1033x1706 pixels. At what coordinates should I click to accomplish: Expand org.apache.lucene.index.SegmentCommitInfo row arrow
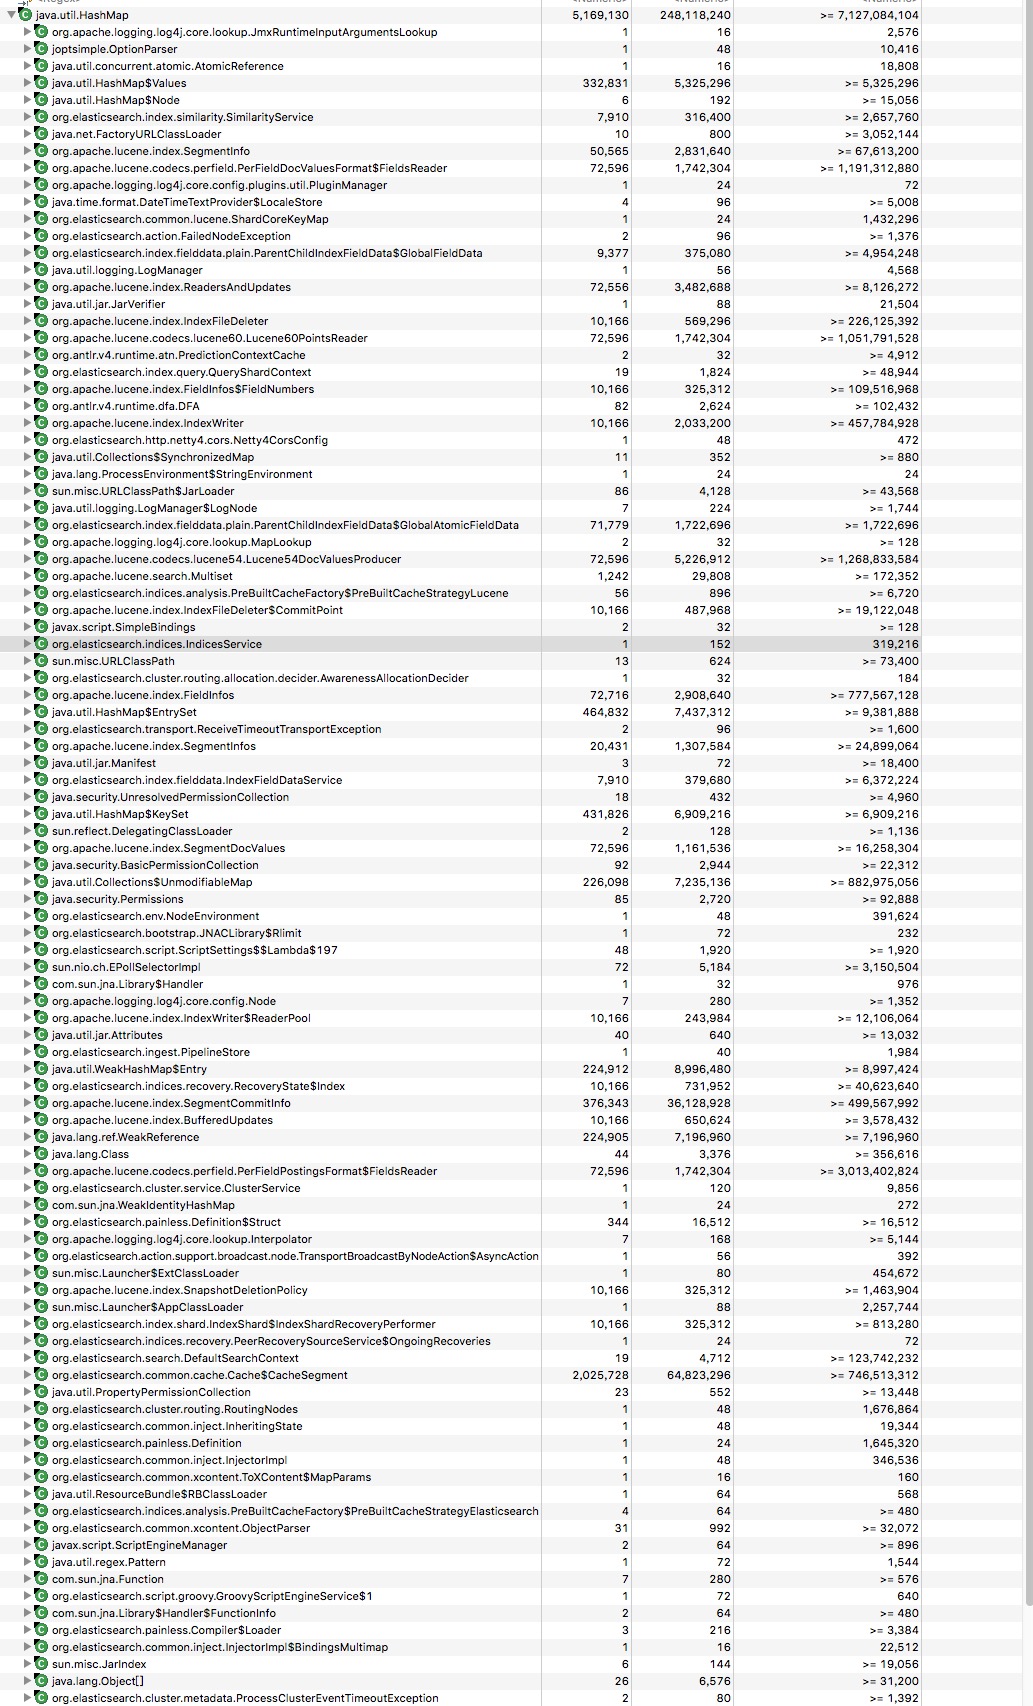[27, 1103]
